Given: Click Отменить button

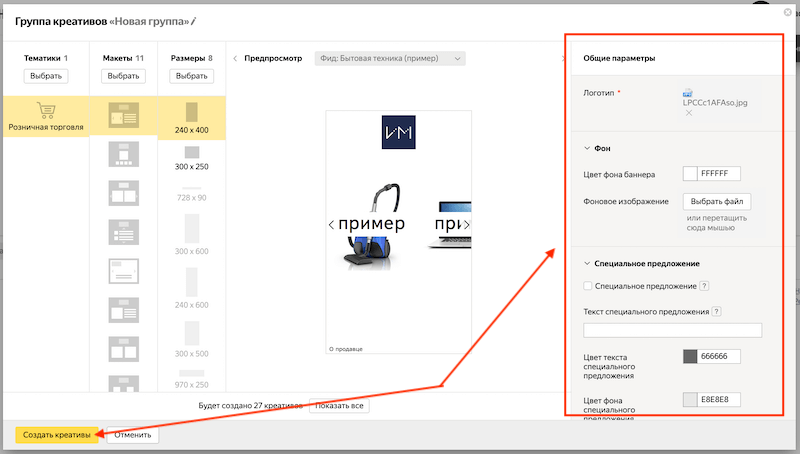Looking at the screenshot, I should tap(133, 435).
